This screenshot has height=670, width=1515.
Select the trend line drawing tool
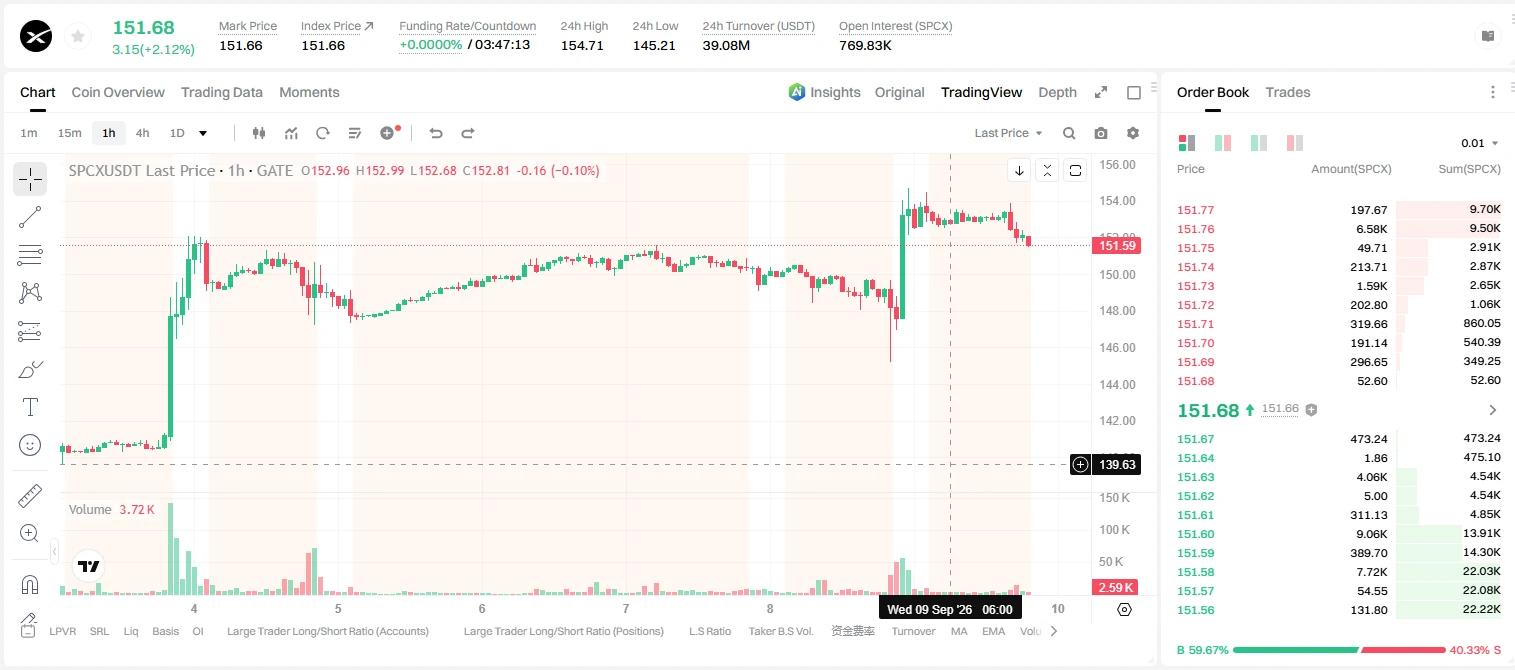point(30,217)
